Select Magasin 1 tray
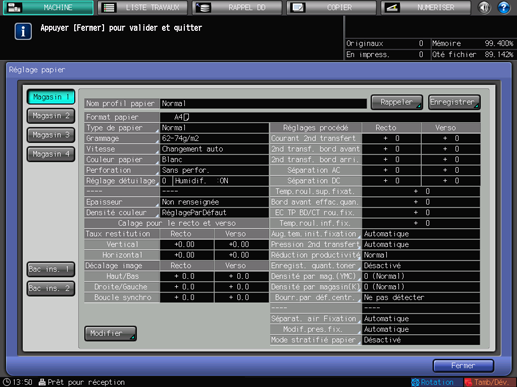The image size is (517, 387). click(x=51, y=97)
